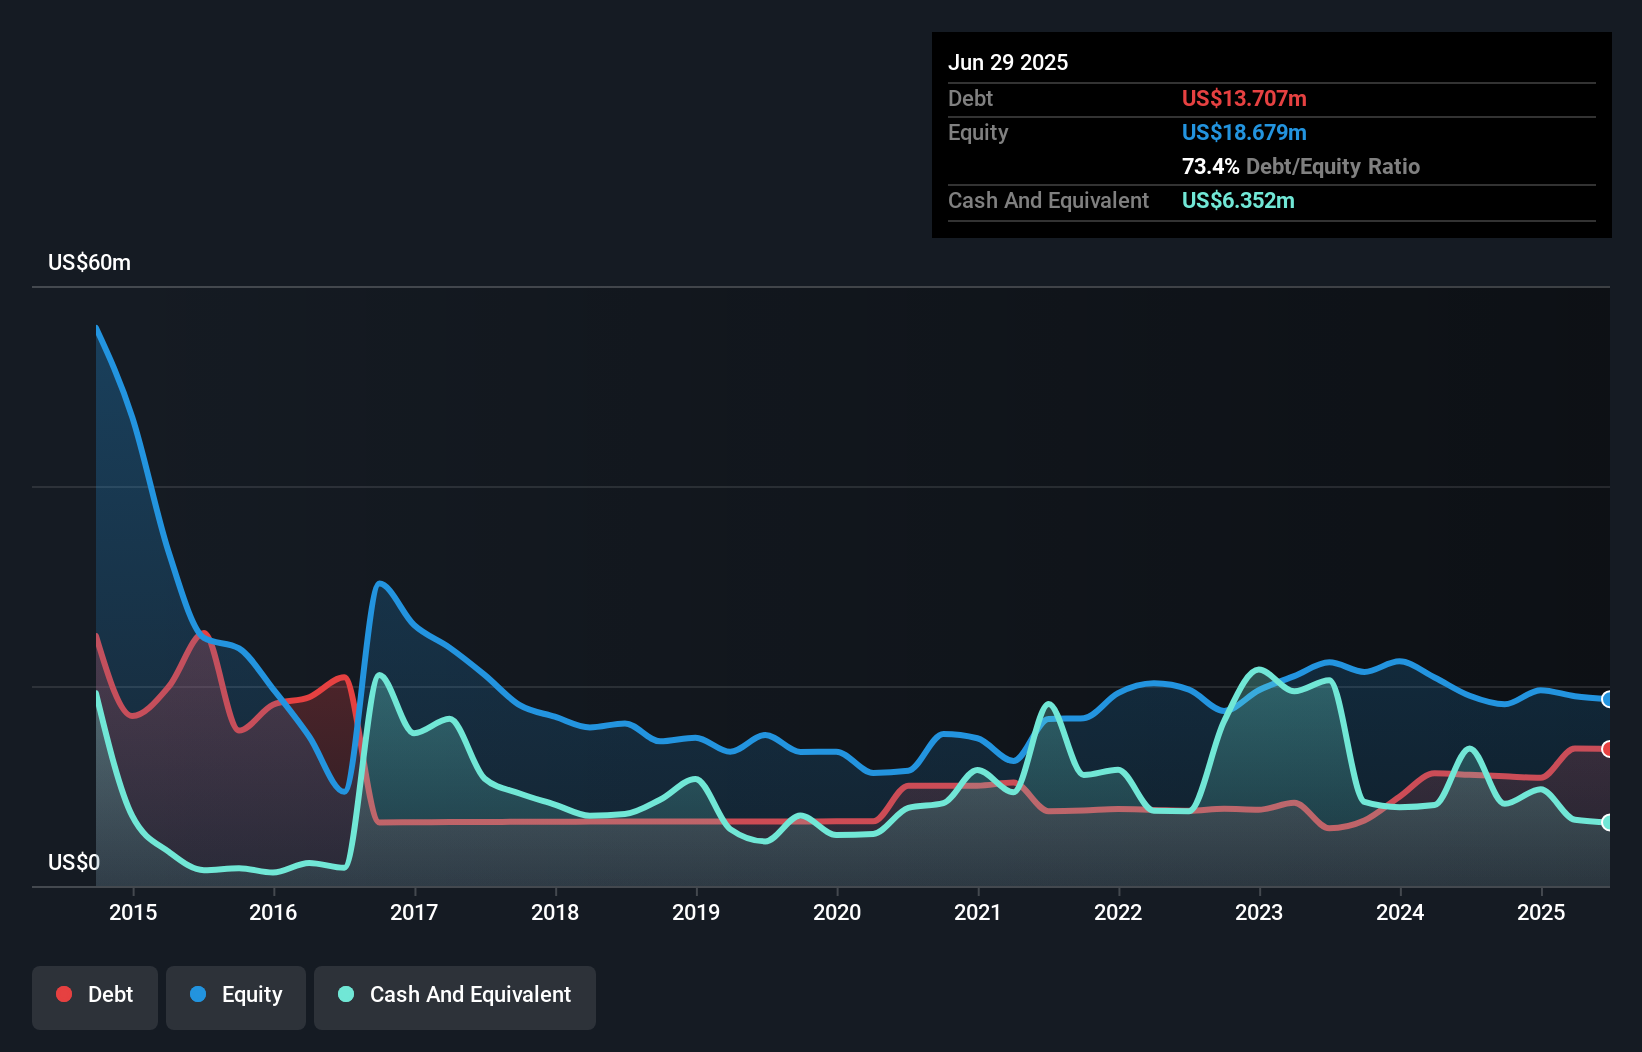Click the Cash And Equivalent legend label

pyautogui.click(x=470, y=994)
